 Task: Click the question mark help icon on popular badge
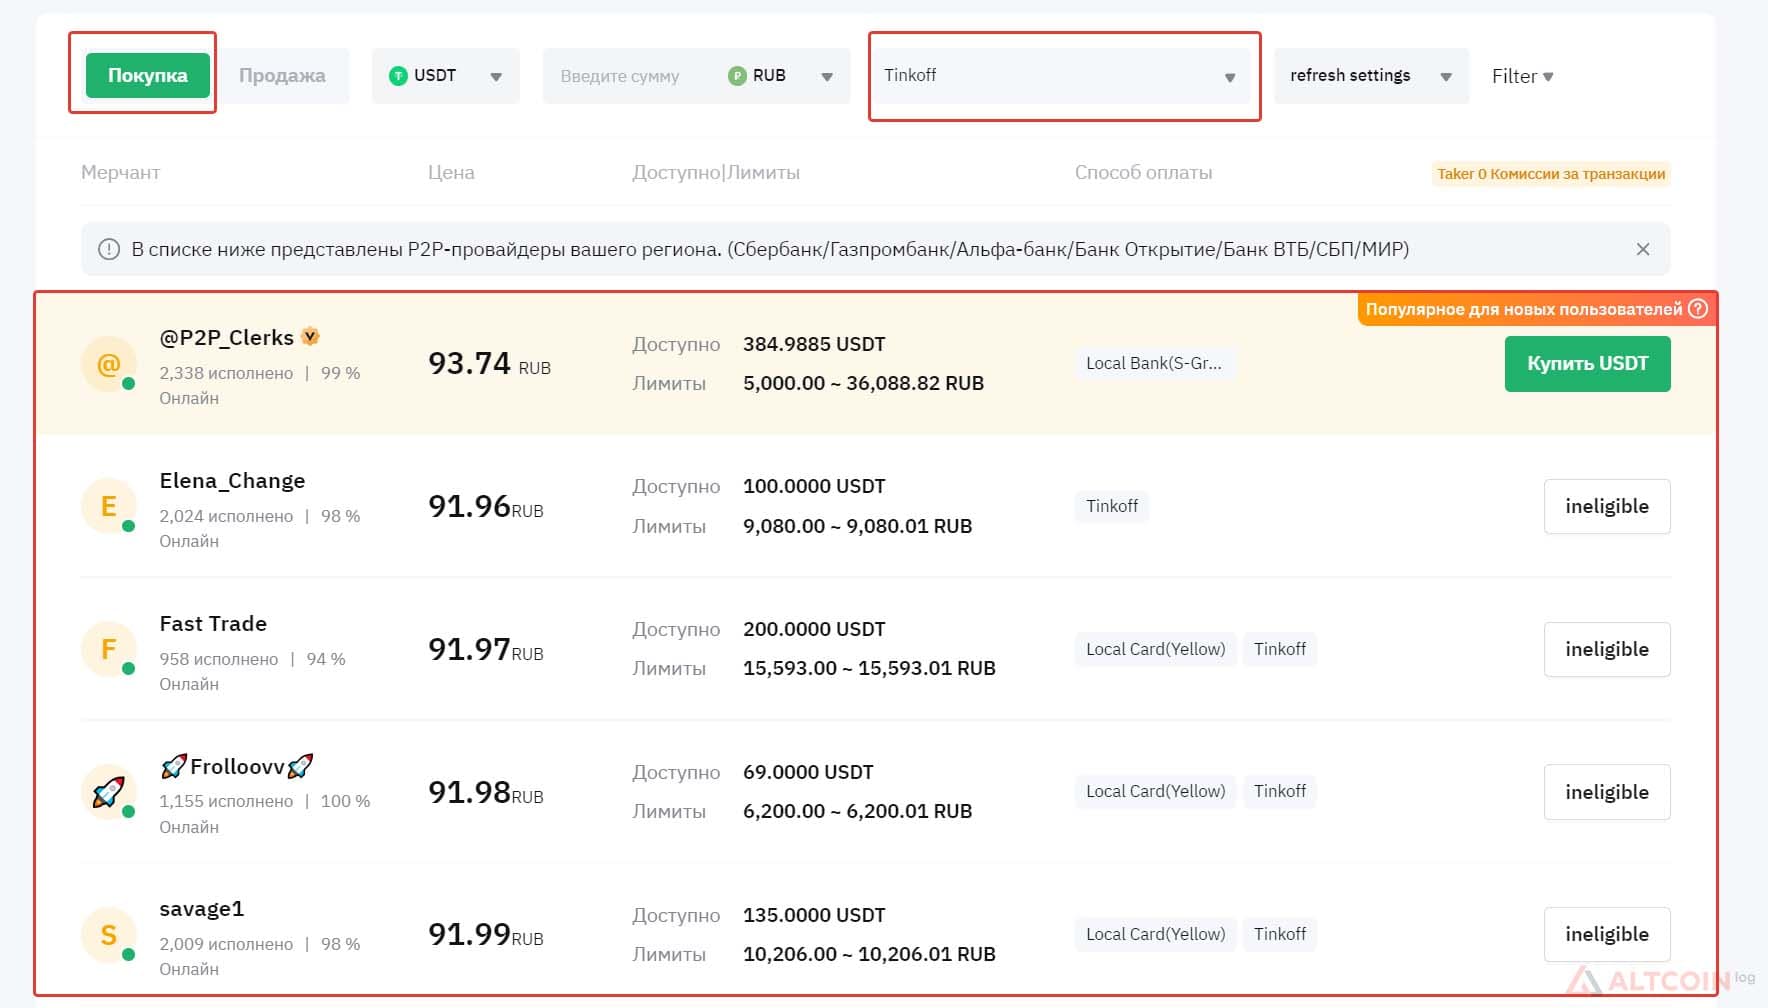(x=1697, y=309)
